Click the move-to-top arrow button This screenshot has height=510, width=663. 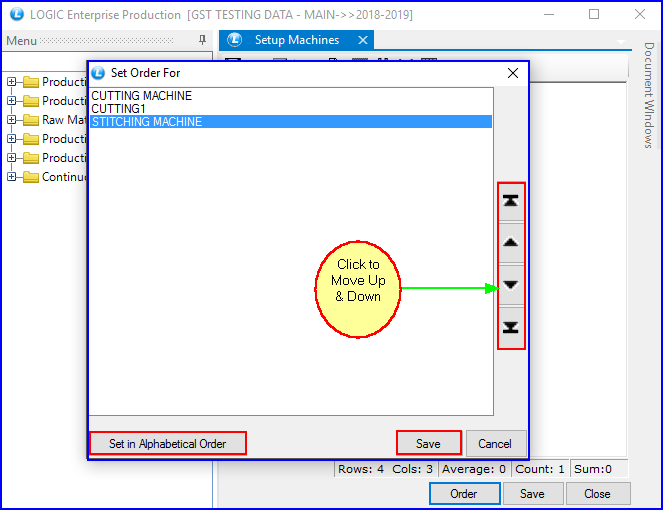pyautogui.click(x=511, y=201)
